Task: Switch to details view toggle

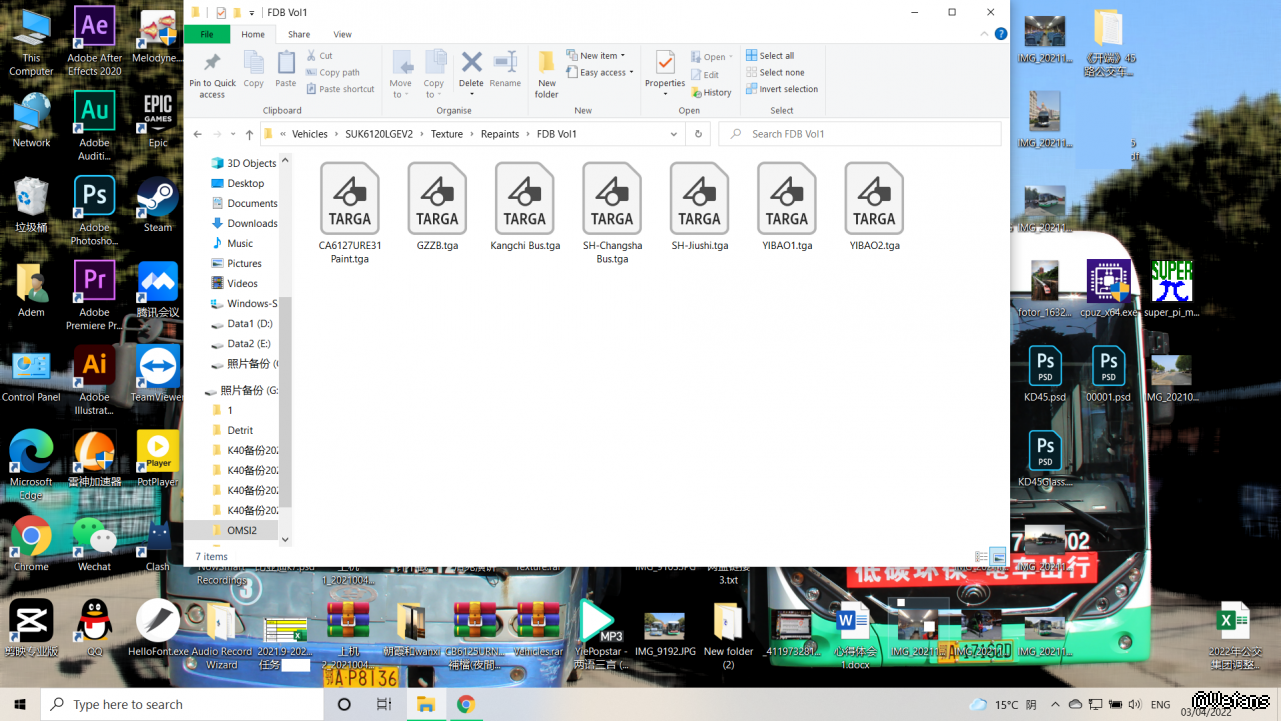Action: [x=981, y=557]
